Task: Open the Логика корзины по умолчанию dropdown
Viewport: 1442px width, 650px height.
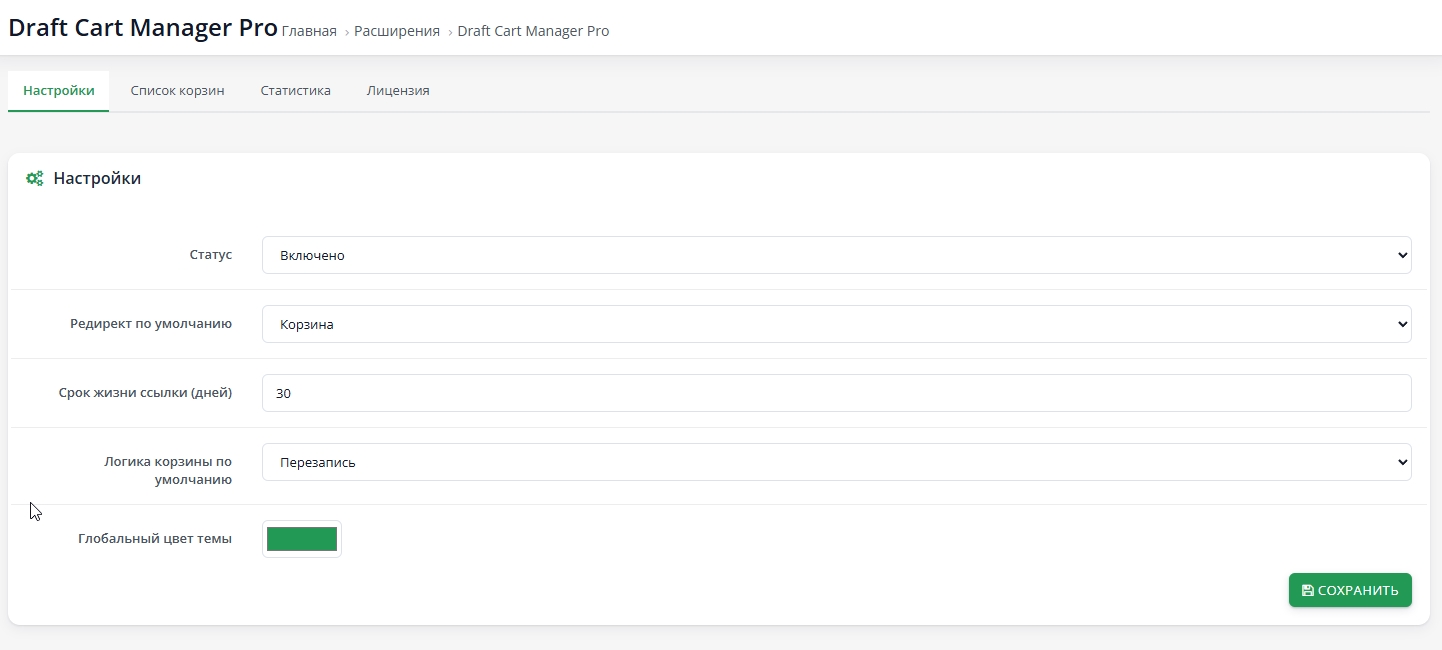Action: (x=836, y=462)
